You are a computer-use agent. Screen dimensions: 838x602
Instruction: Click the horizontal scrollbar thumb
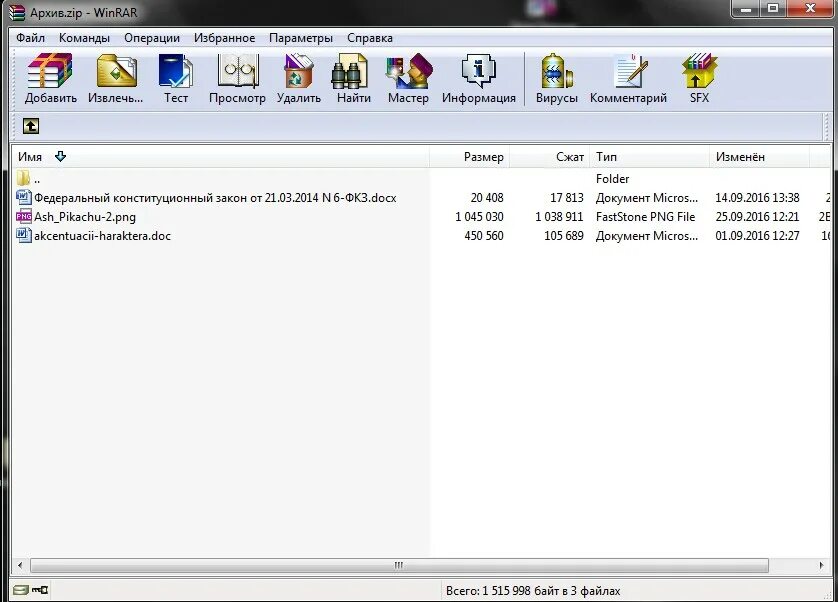tap(399, 565)
